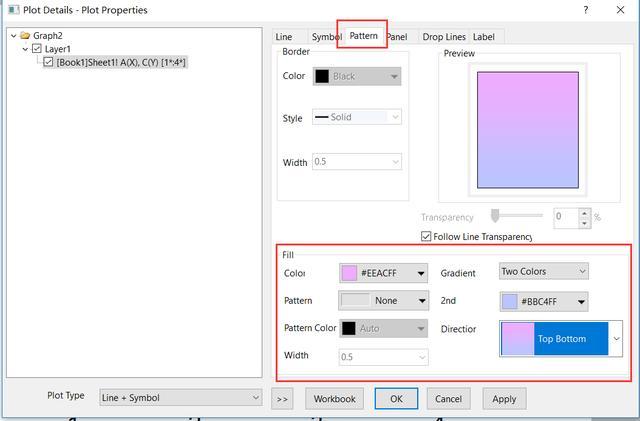The height and width of the screenshot is (421, 640).
Task: Open the Fill Width 0.5 dropdown
Action: 383,357
